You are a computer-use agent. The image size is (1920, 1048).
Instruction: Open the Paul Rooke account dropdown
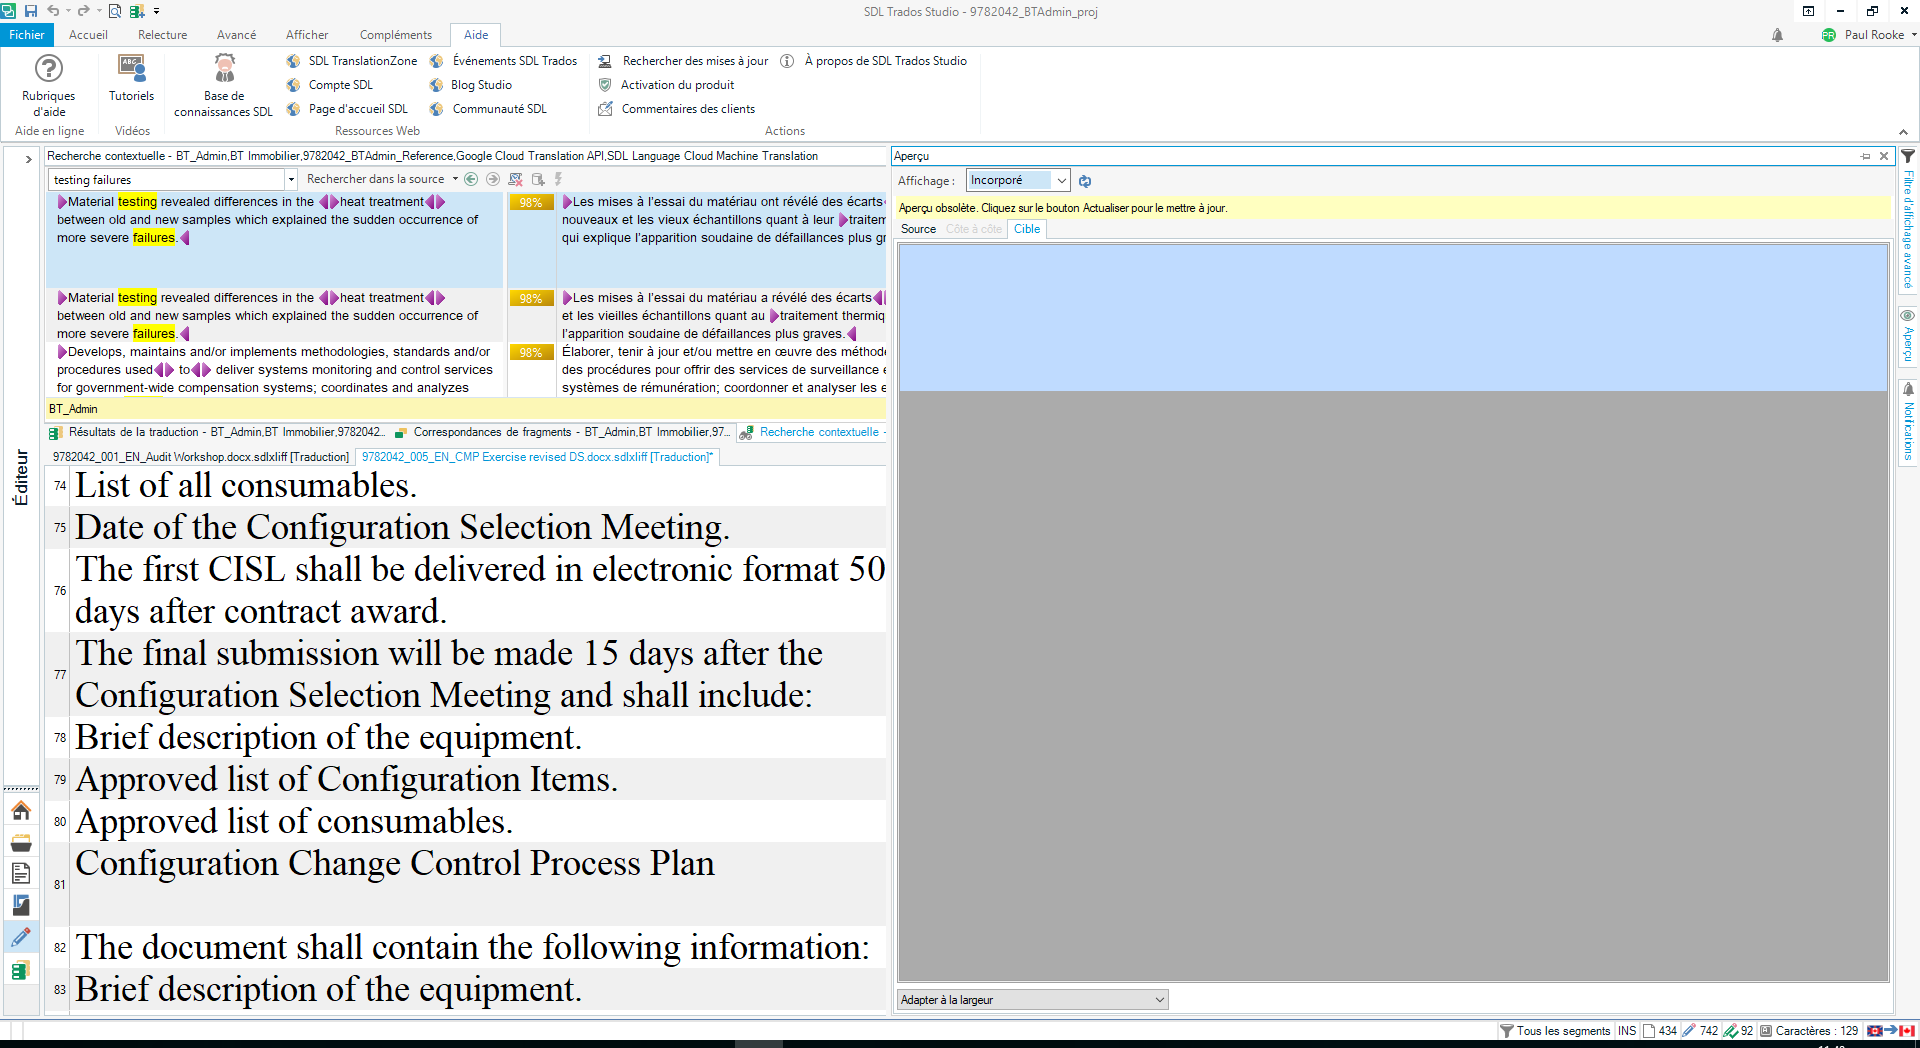pos(1869,35)
